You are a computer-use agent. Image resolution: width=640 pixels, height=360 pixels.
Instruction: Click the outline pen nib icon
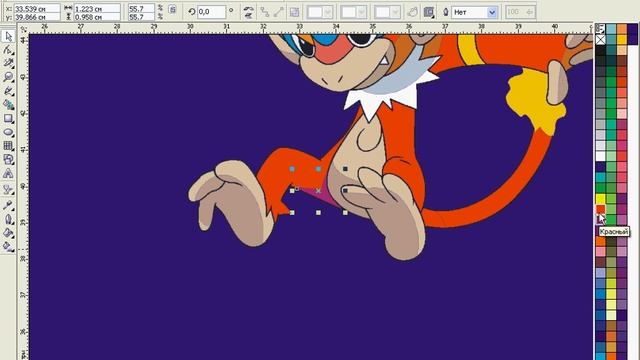pos(445,12)
